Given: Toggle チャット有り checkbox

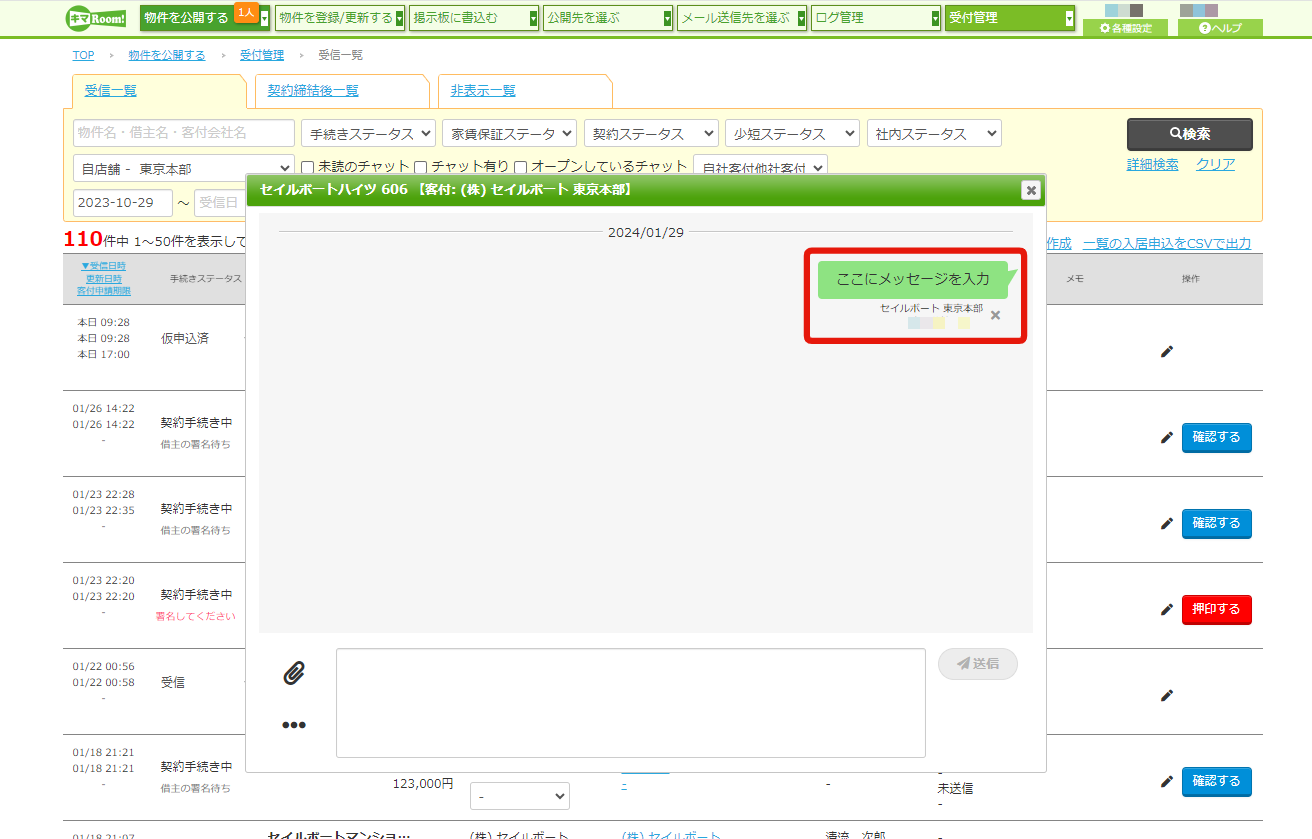Looking at the screenshot, I should [421, 167].
